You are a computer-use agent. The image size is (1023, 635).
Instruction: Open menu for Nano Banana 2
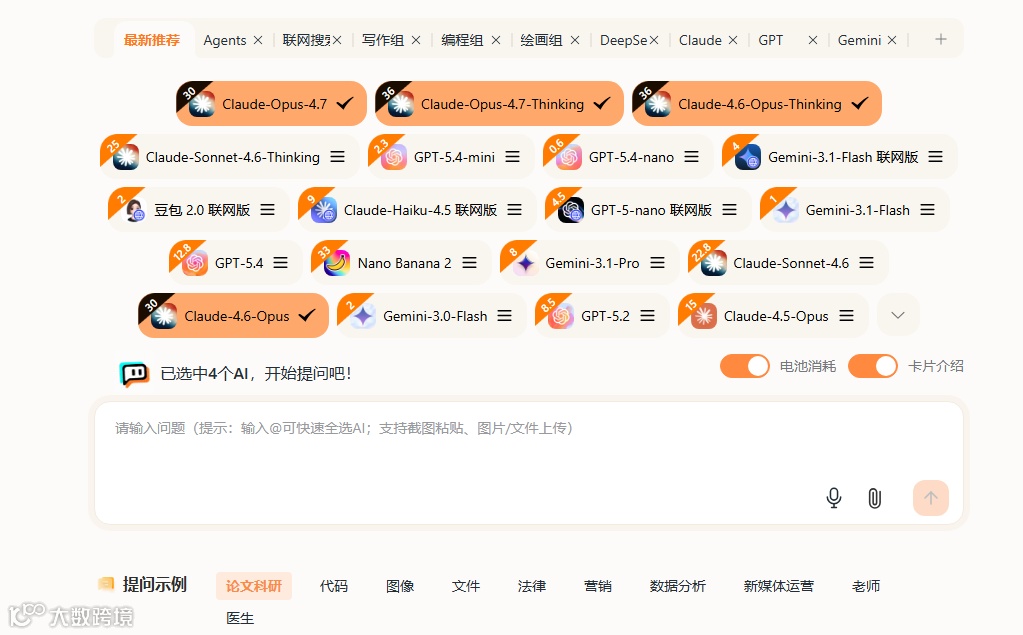[x=469, y=262]
